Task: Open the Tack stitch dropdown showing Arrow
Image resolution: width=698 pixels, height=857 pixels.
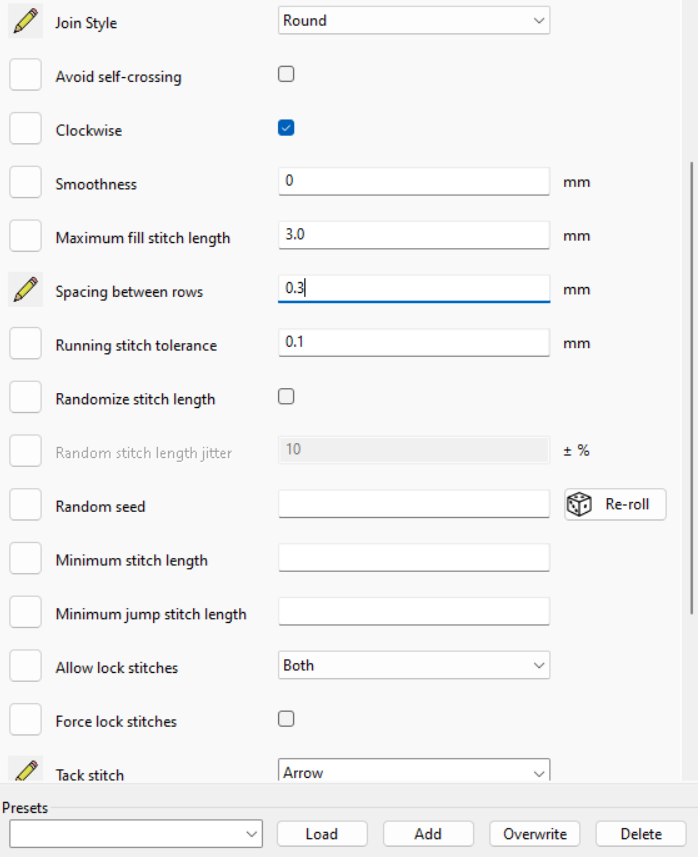Action: click(414, 770)
